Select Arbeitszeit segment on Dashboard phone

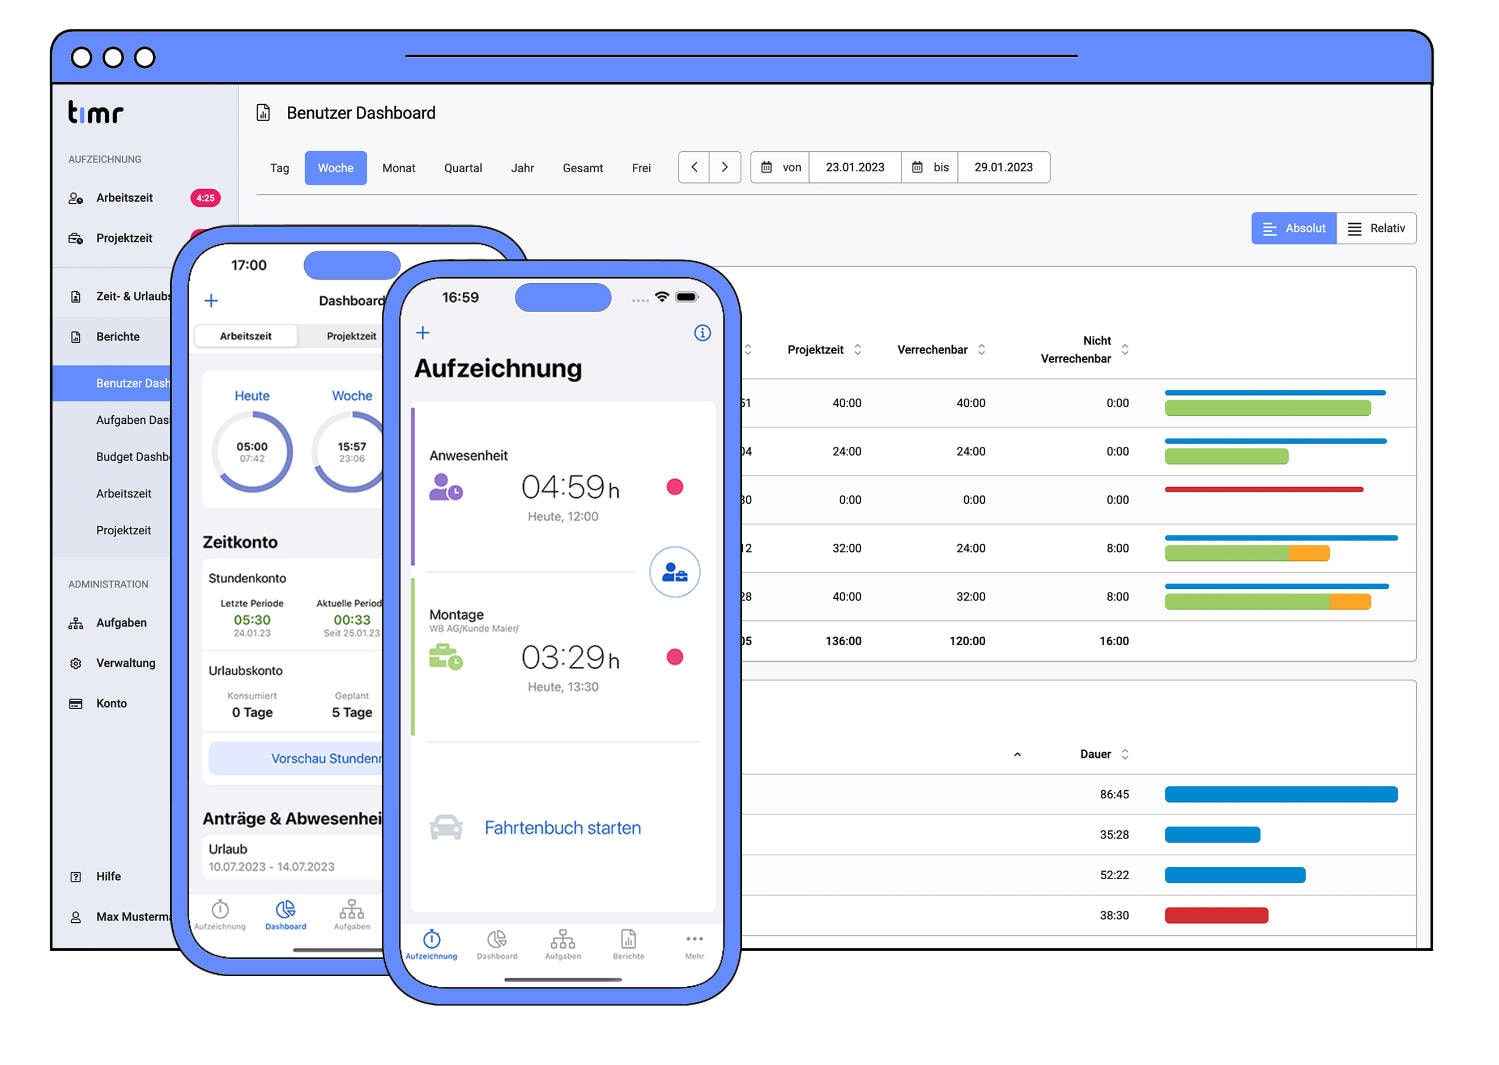[246, 336]
